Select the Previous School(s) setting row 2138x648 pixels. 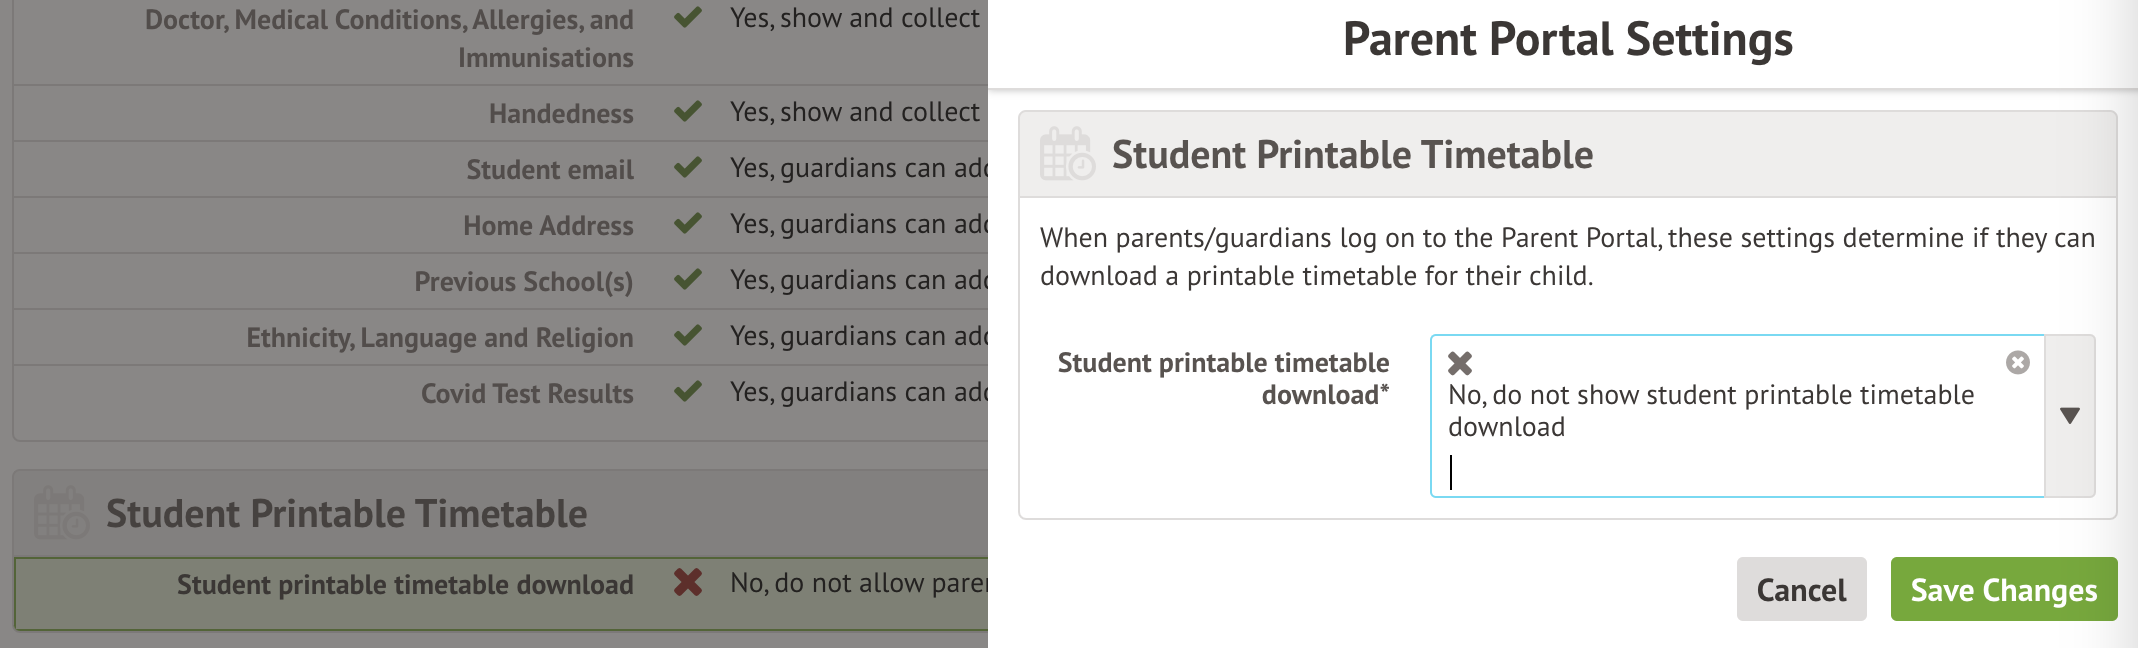click(x=523, y=282)
